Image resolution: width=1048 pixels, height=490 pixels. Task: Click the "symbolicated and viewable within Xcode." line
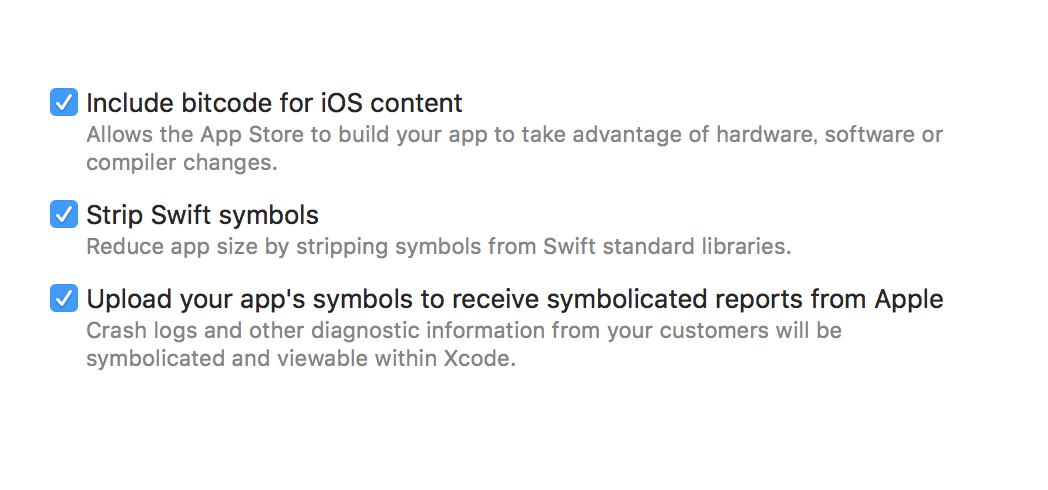(300, 358)
